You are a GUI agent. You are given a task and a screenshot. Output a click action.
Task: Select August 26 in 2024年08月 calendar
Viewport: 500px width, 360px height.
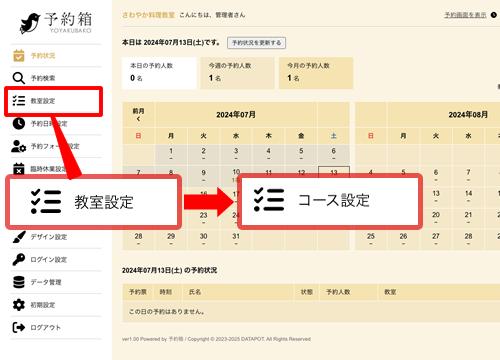click(403, 240)
